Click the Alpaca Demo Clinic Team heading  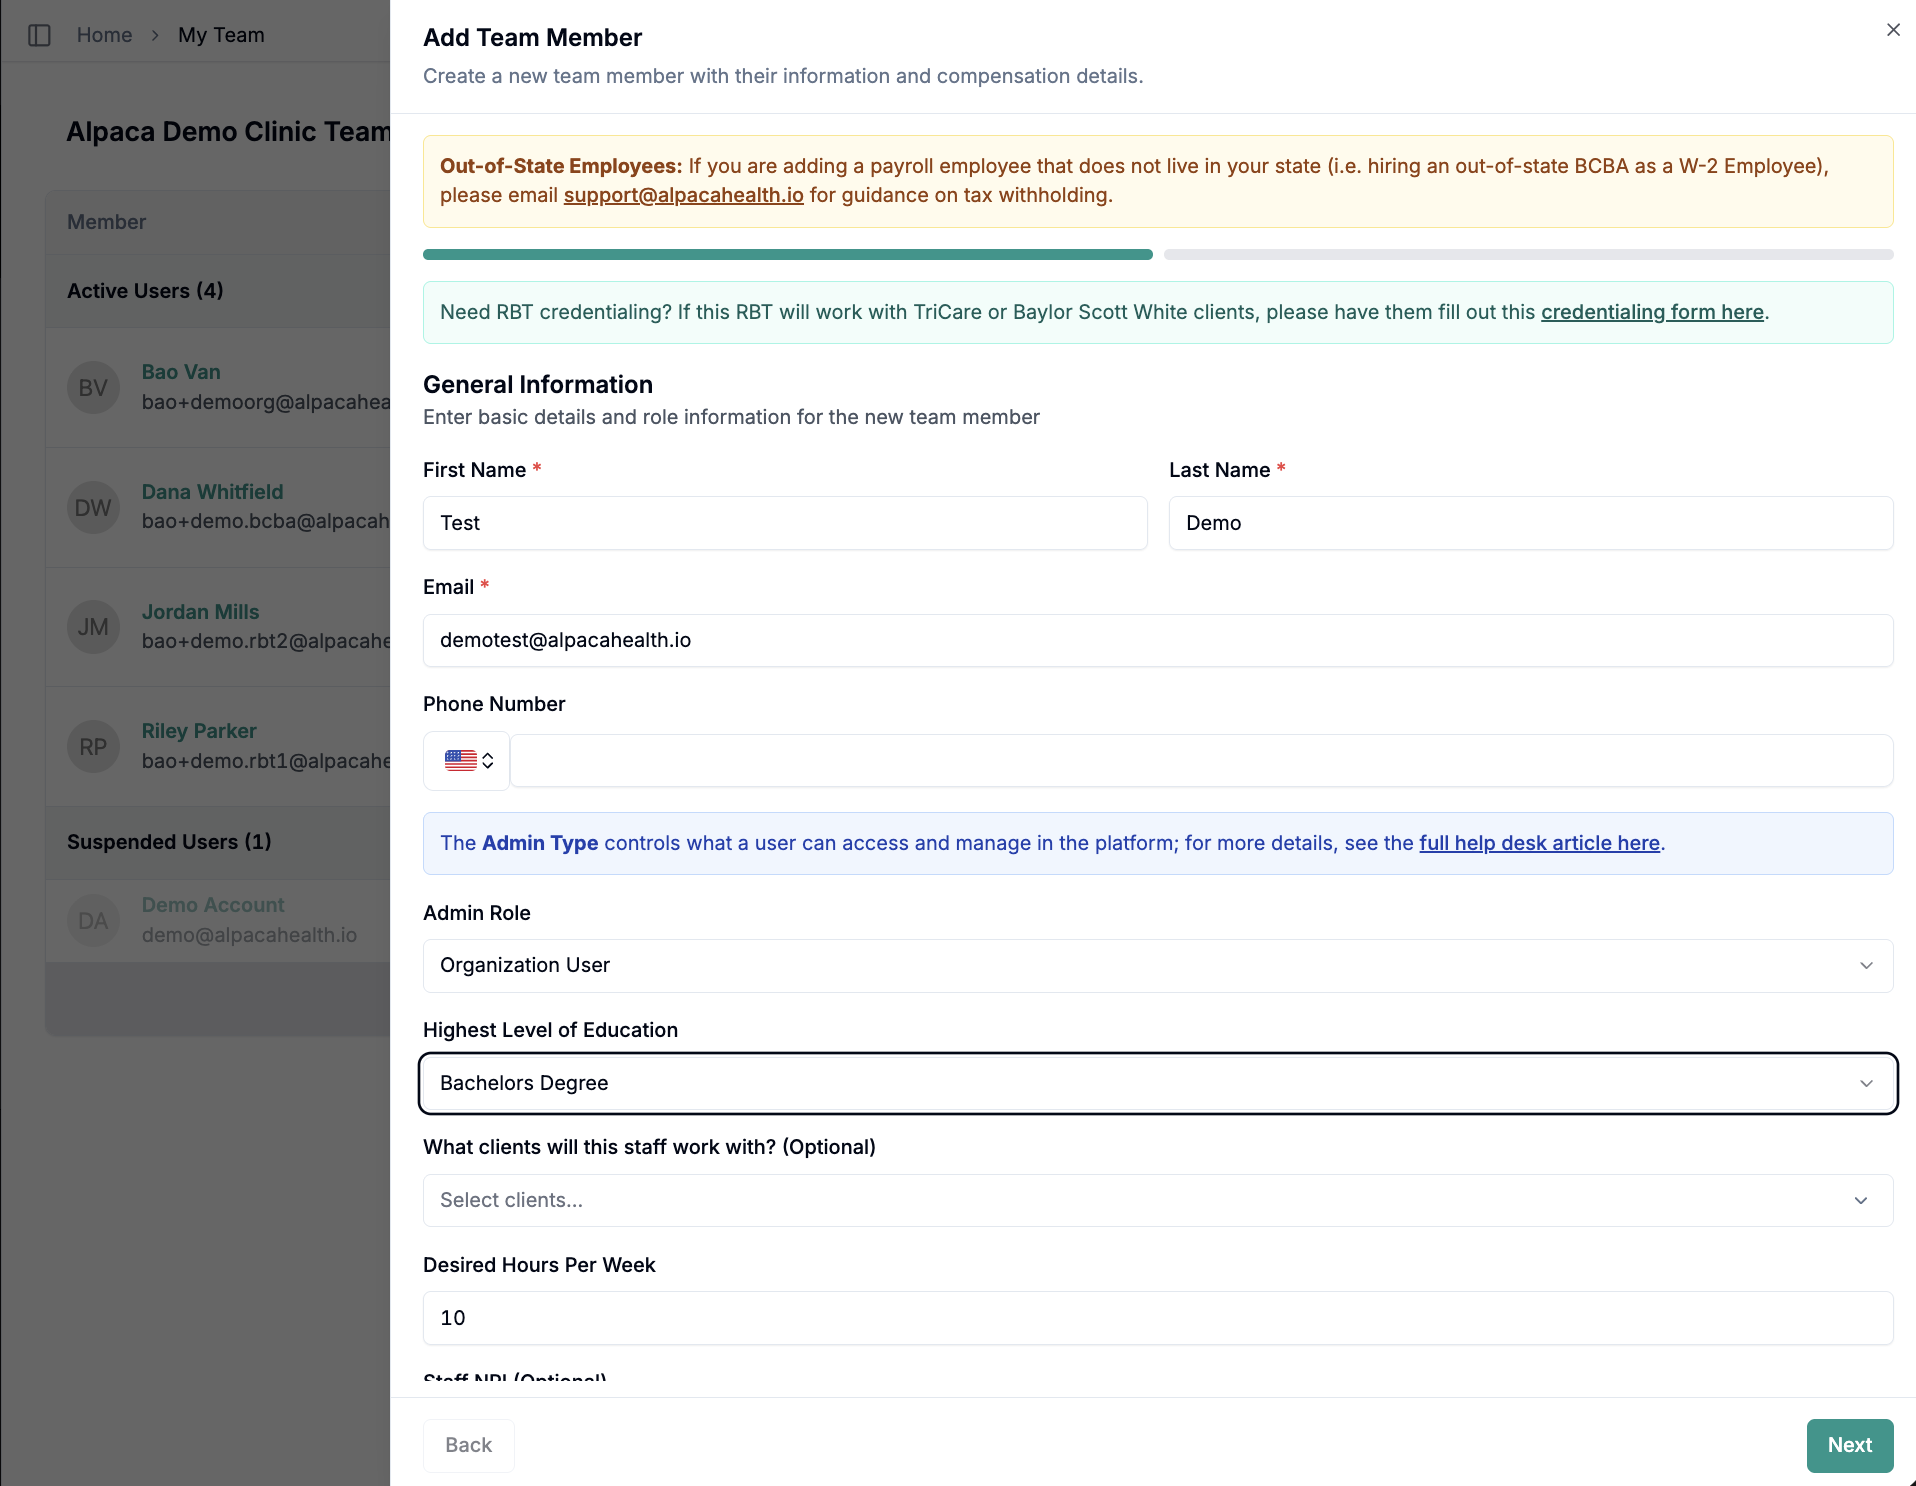coord(228,132)
